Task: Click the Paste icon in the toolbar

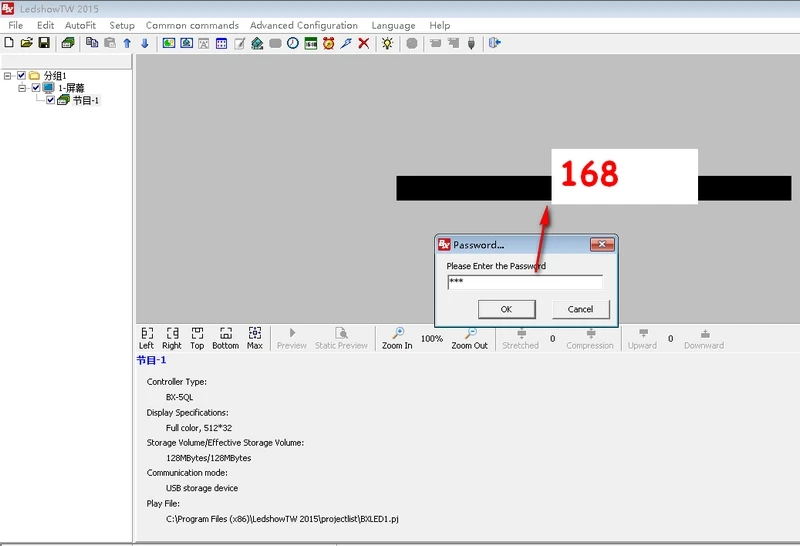Action: click(x=110, y=43)
